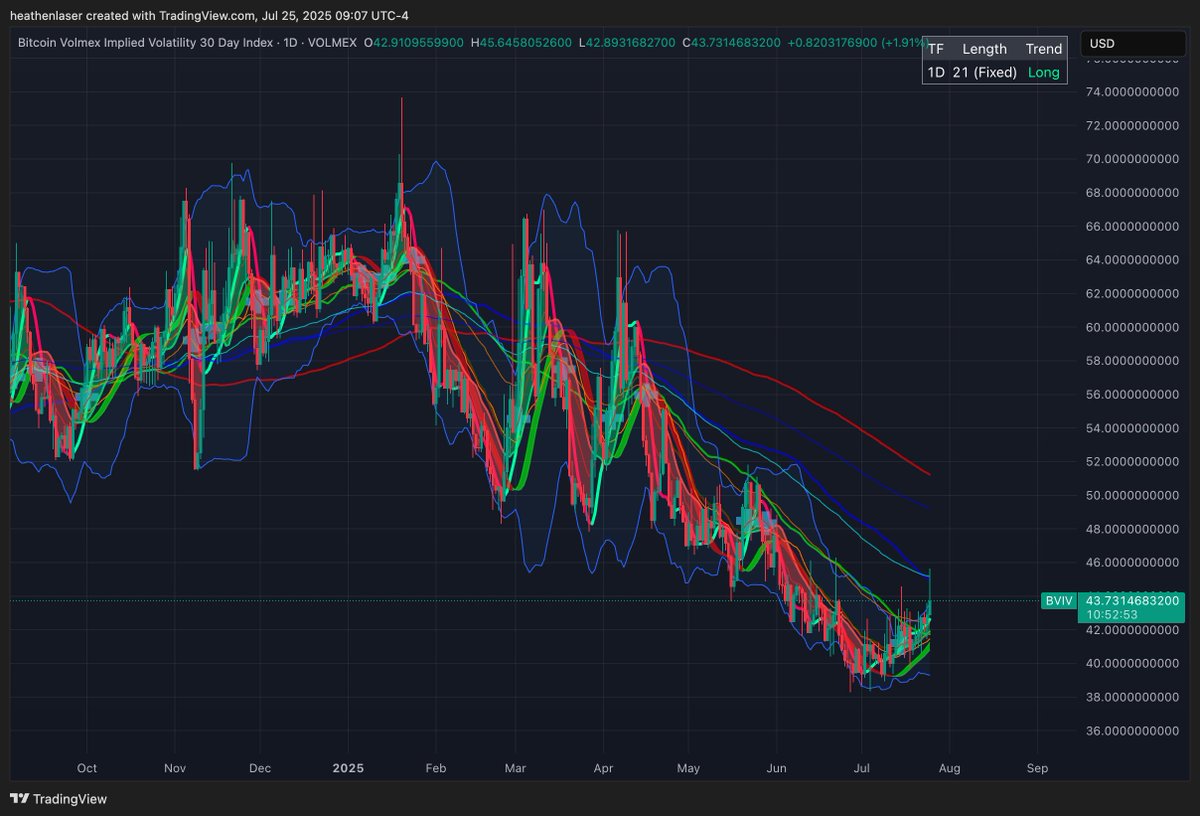Click the 38.0000000000 price axis label
1200x816 pixels.
click(x=1133, y=696)
